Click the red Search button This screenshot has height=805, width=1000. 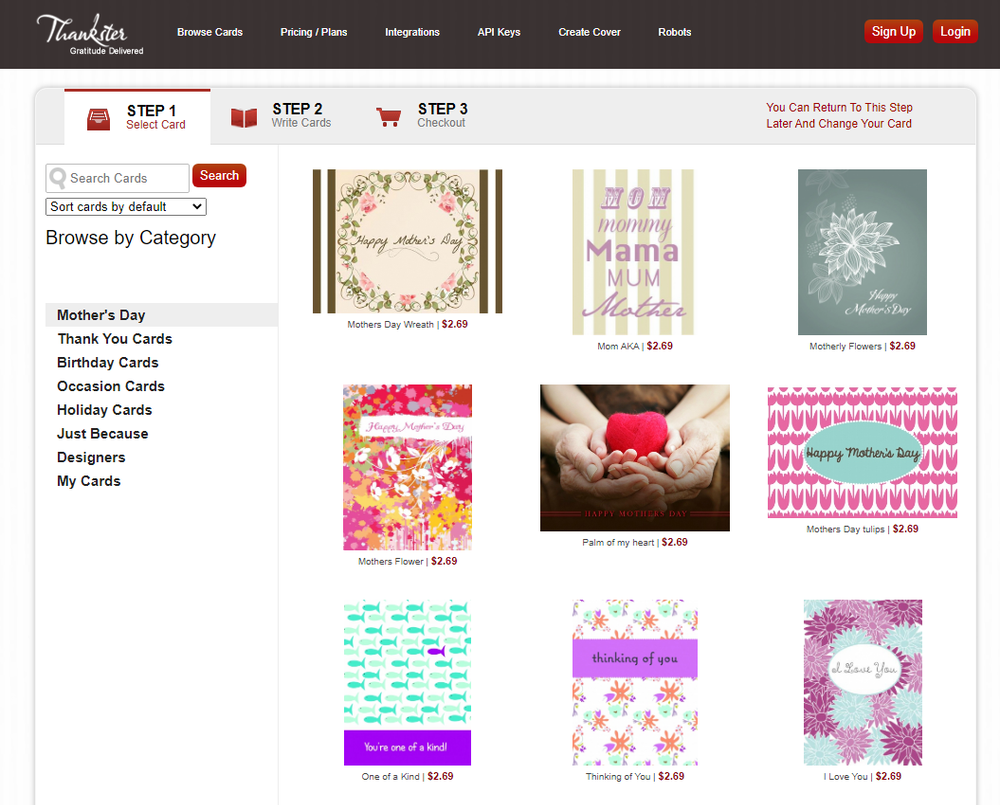[219, 175]
